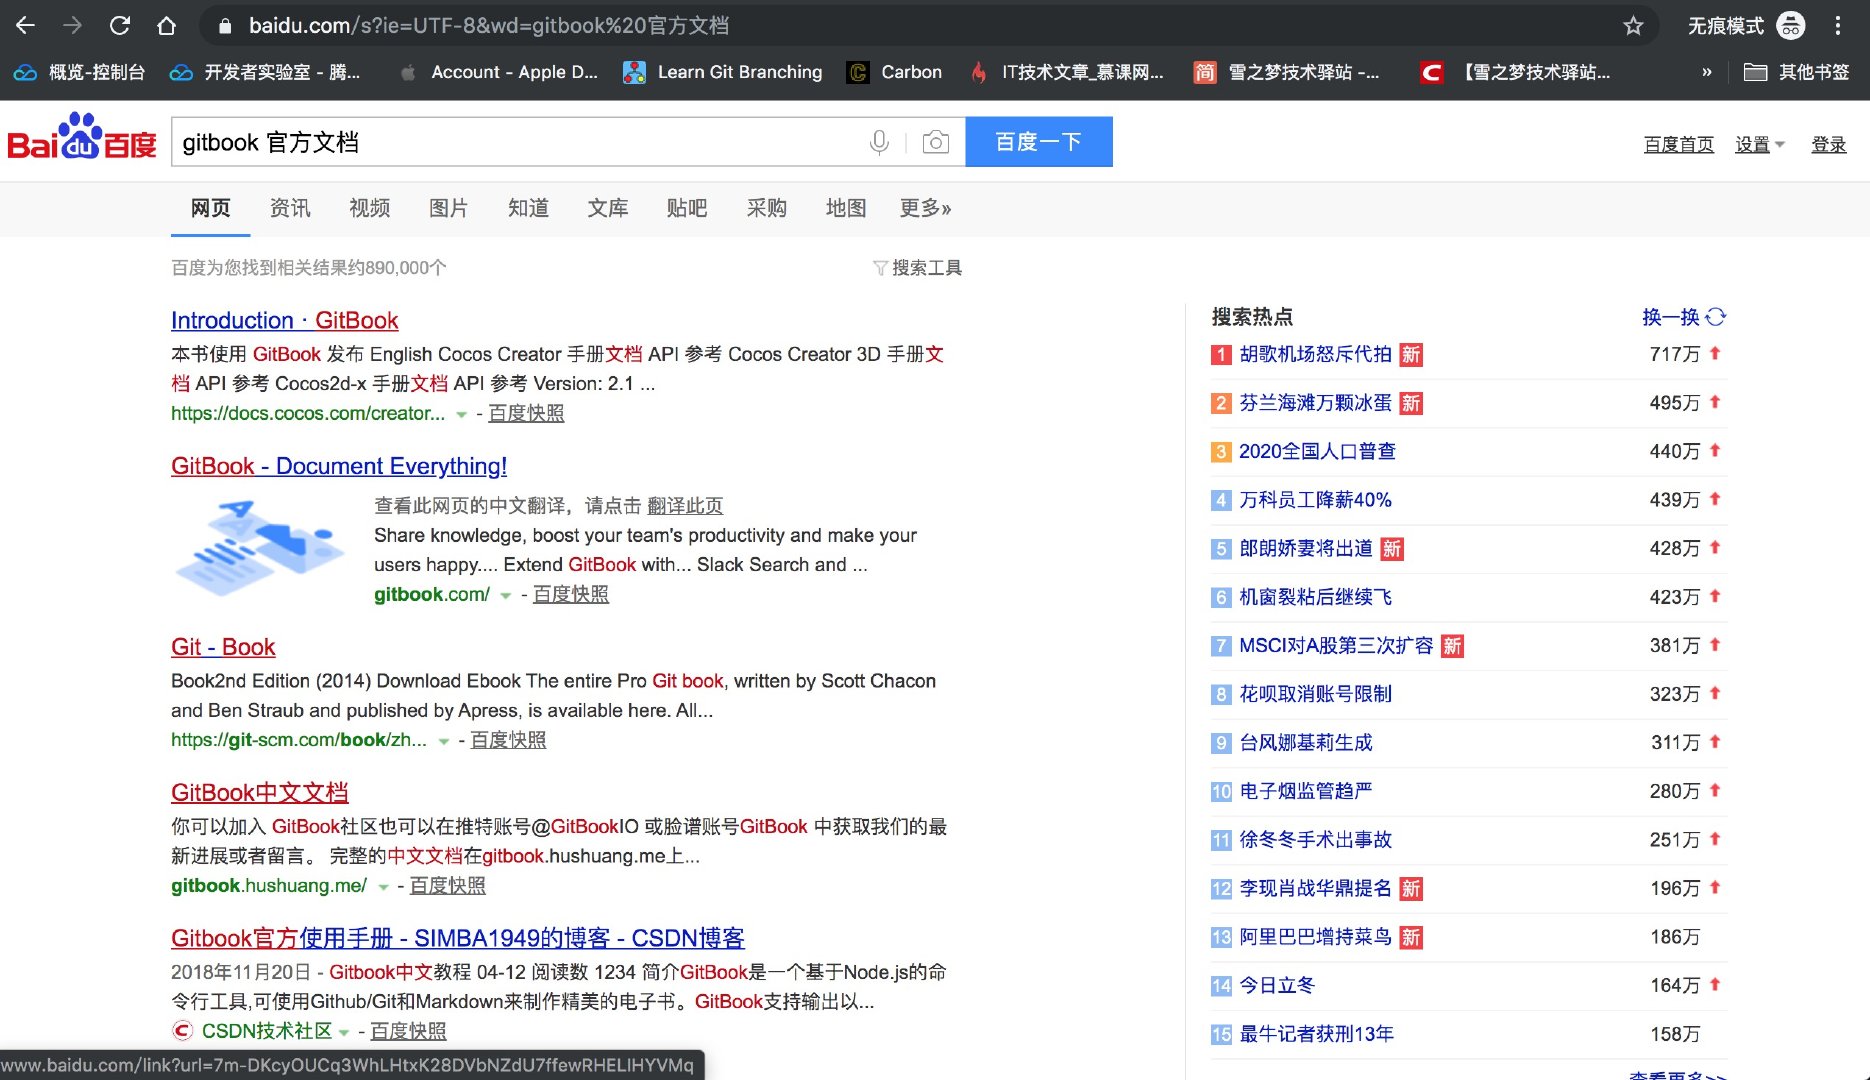Click the browser home icon
The height and width of the screenshot is (1080, 1870).
166,25
